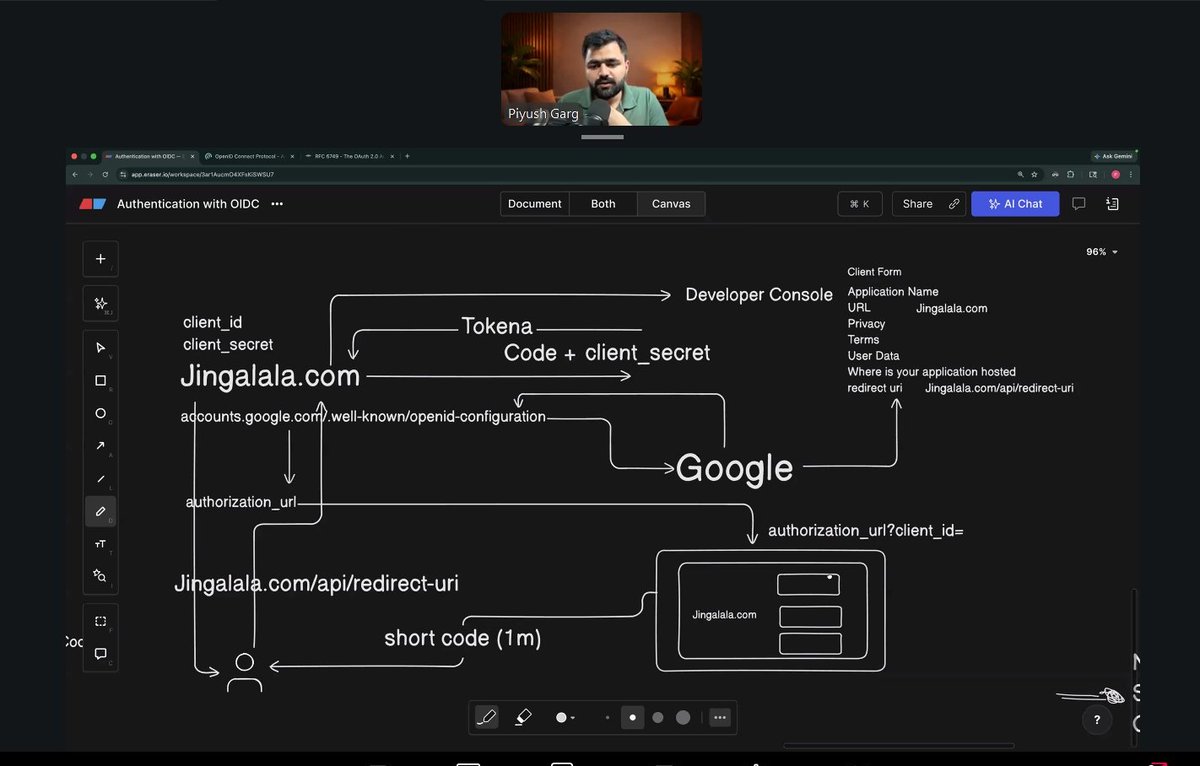This screenshot has width=1200, height=766.
Task: Select the rectangle shape tool
Action: click(100, 381)
